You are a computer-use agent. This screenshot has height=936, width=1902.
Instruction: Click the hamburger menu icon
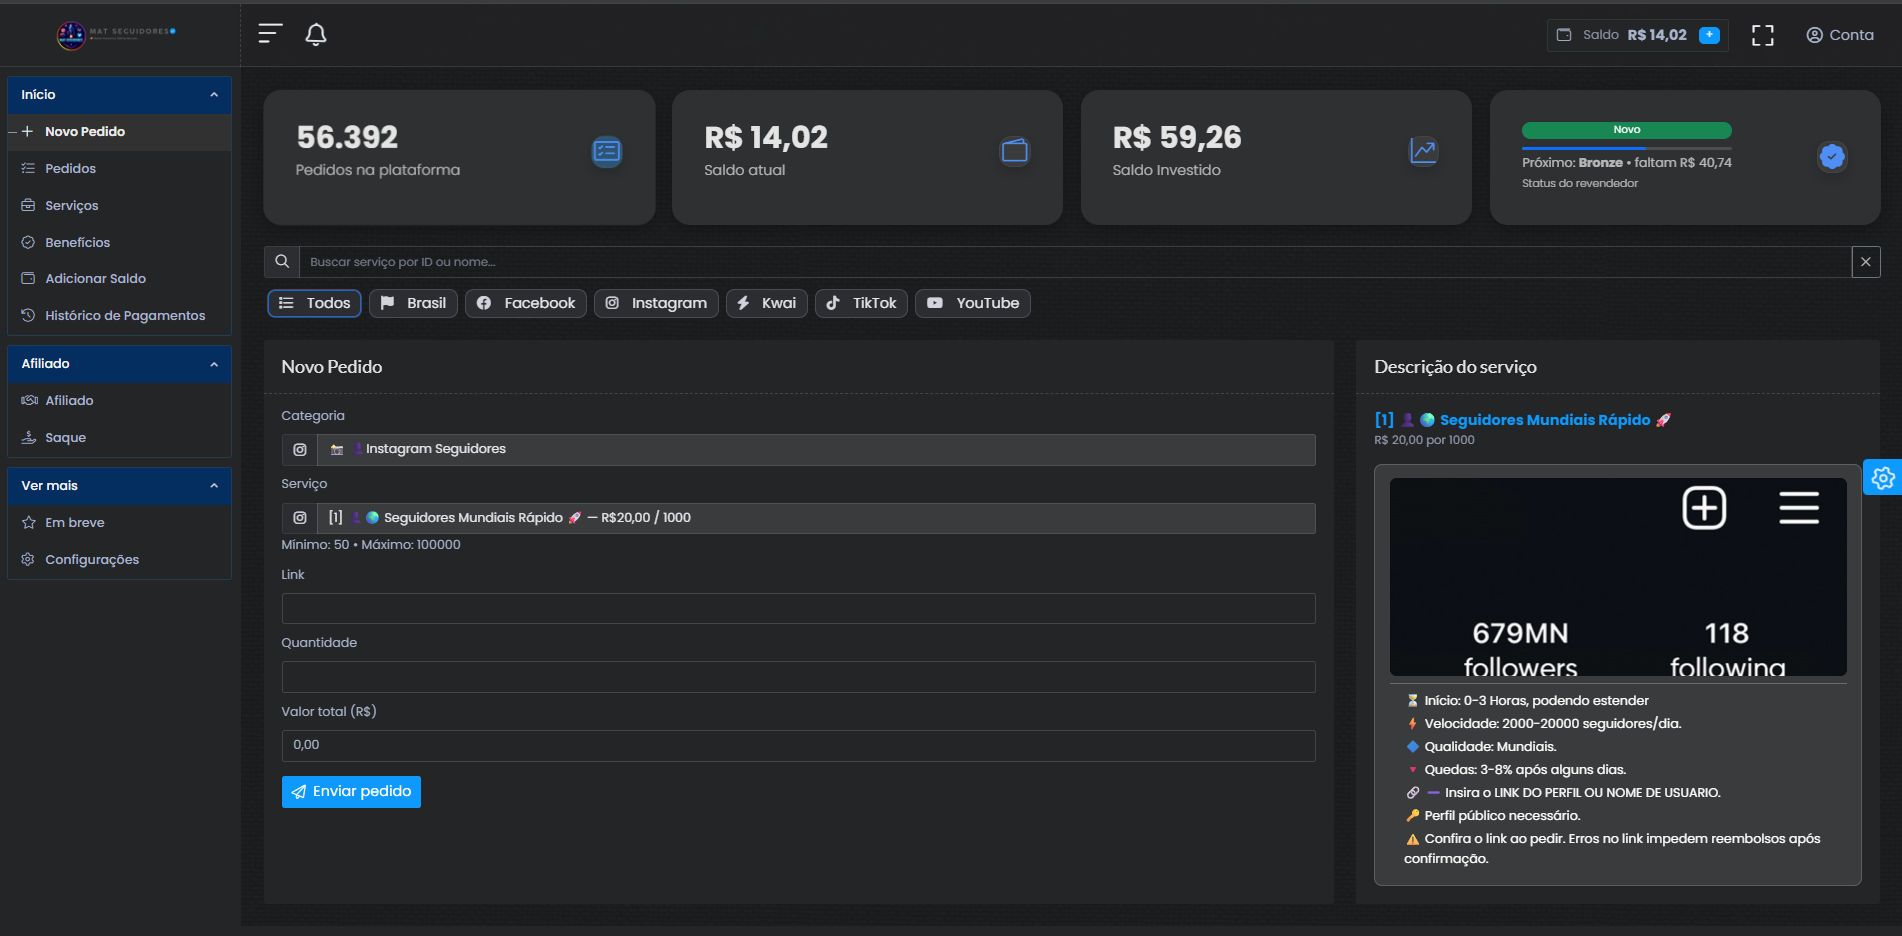coord(268,33)
